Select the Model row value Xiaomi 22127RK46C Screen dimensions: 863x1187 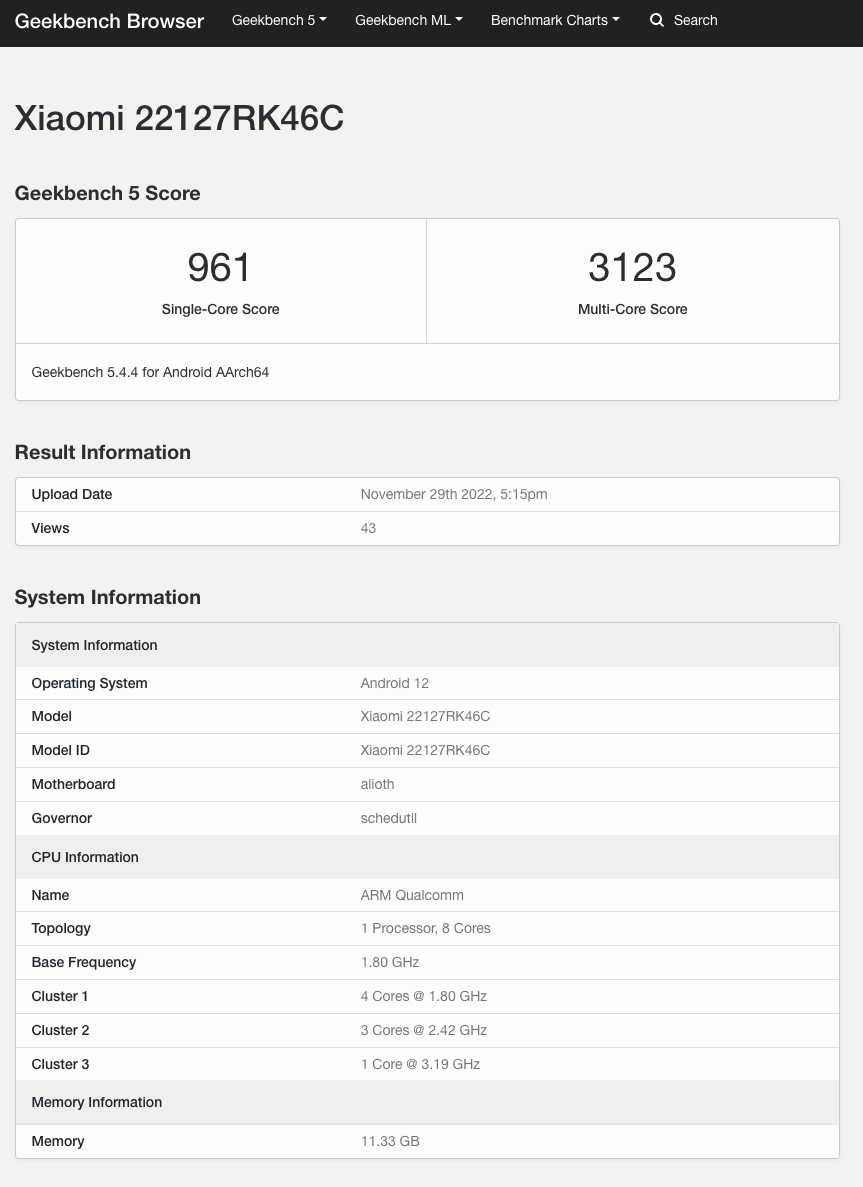pos(425,716)
